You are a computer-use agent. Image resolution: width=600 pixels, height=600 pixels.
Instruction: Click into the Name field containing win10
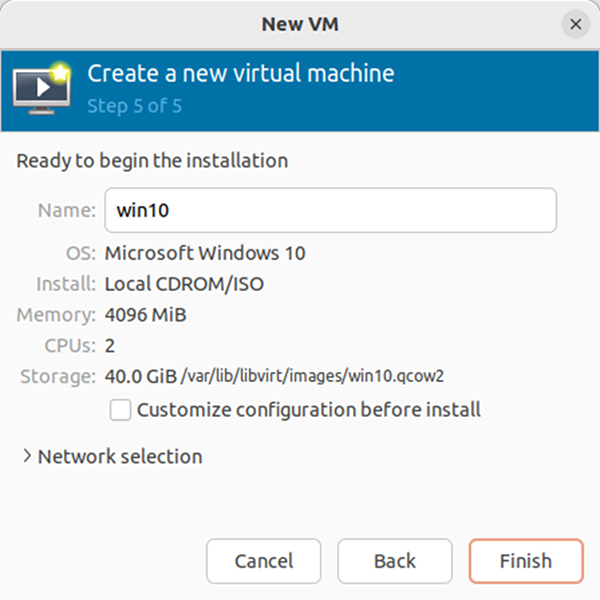point(331,210)
